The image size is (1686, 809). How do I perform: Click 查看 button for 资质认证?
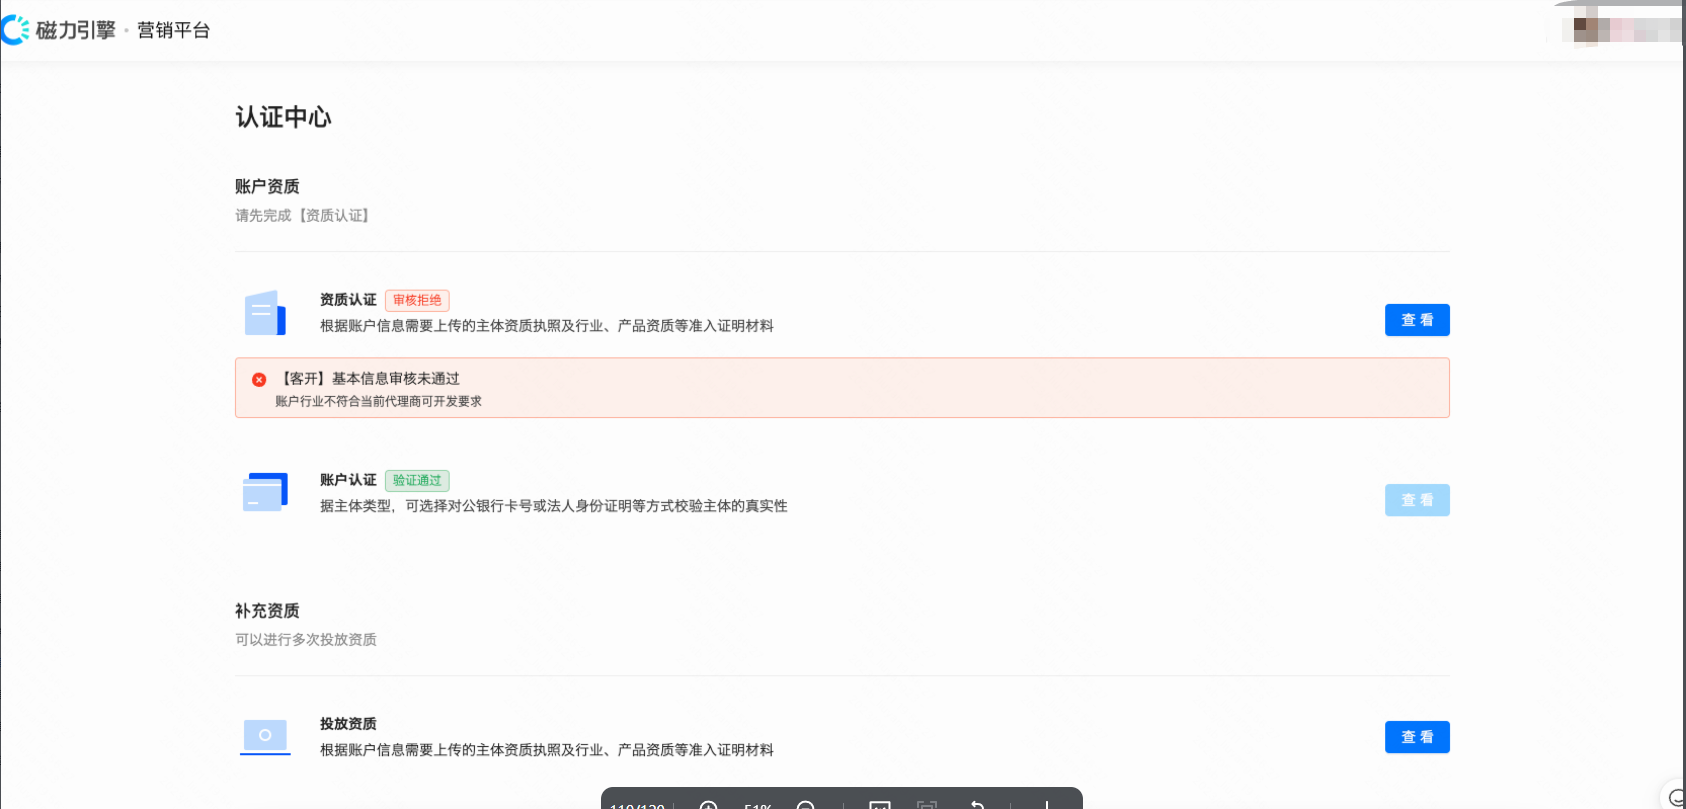(x=1416, y=320)
